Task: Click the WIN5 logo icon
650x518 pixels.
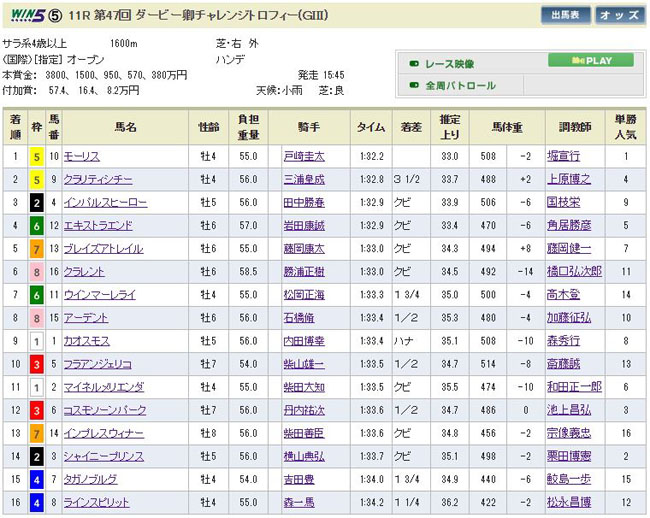Action: point(25,15)
